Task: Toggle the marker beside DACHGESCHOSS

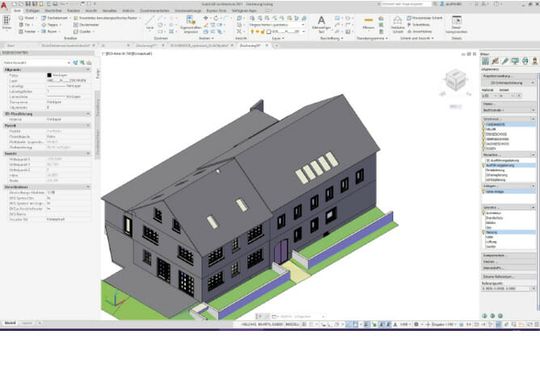Action: 484,144
